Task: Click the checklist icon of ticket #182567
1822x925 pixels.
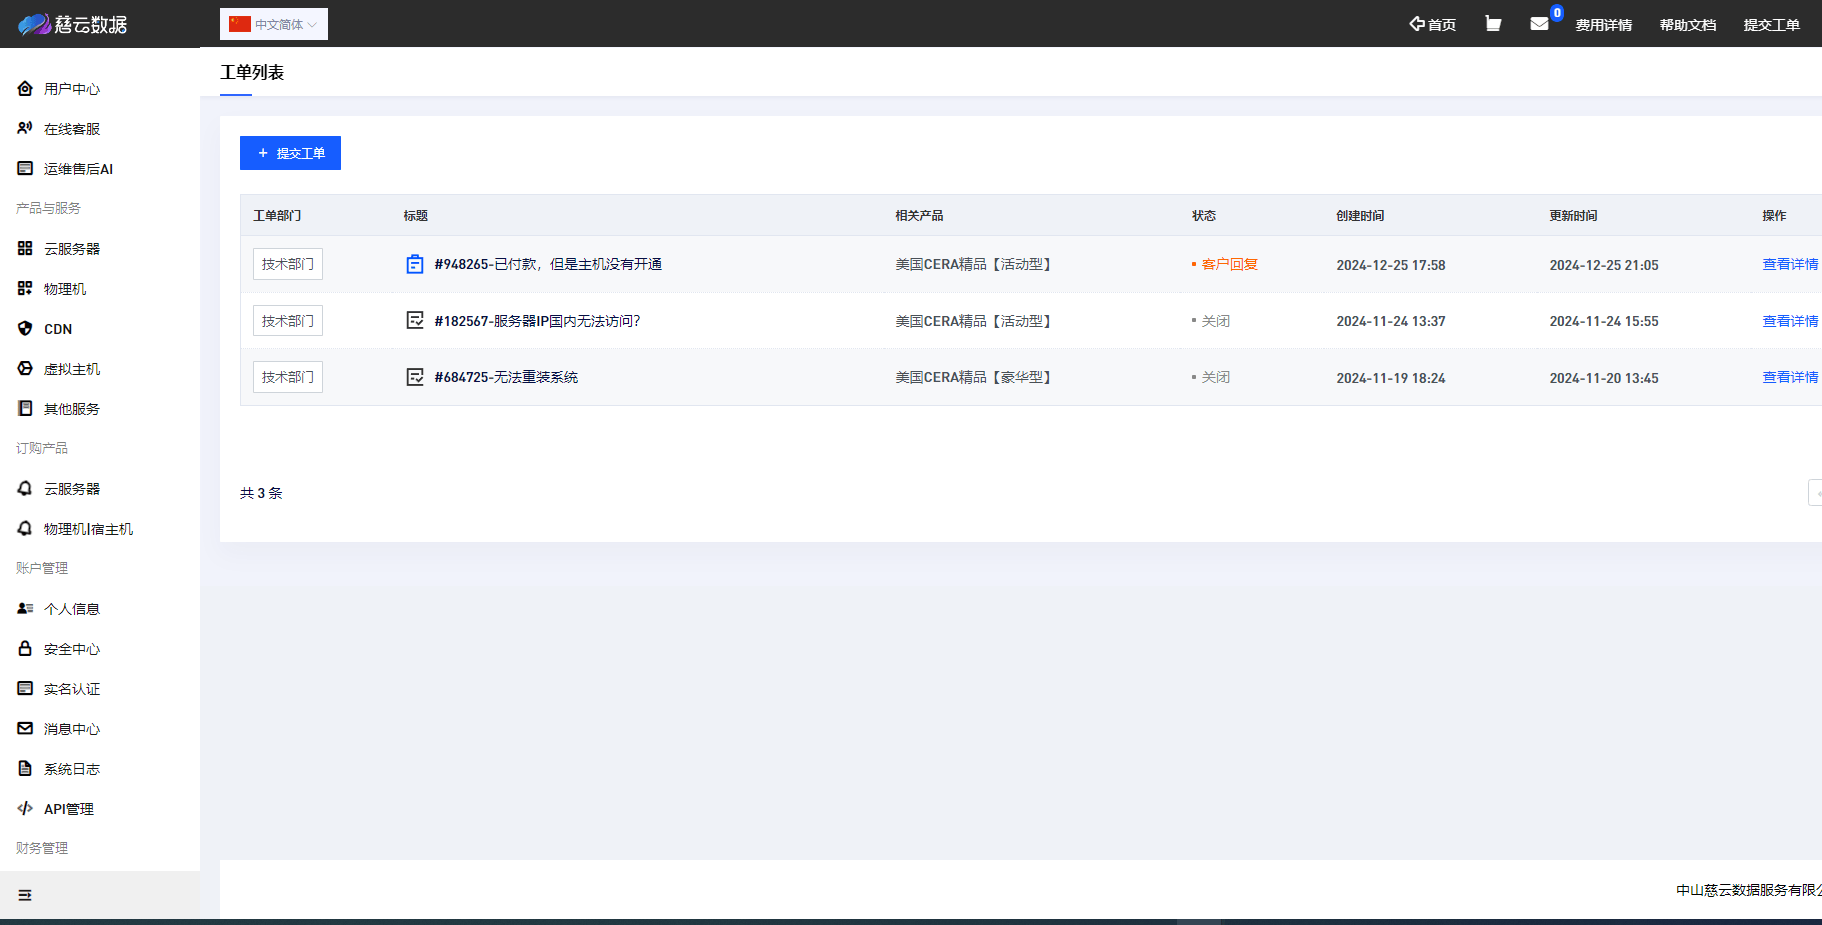Action: tap(415, 320)
